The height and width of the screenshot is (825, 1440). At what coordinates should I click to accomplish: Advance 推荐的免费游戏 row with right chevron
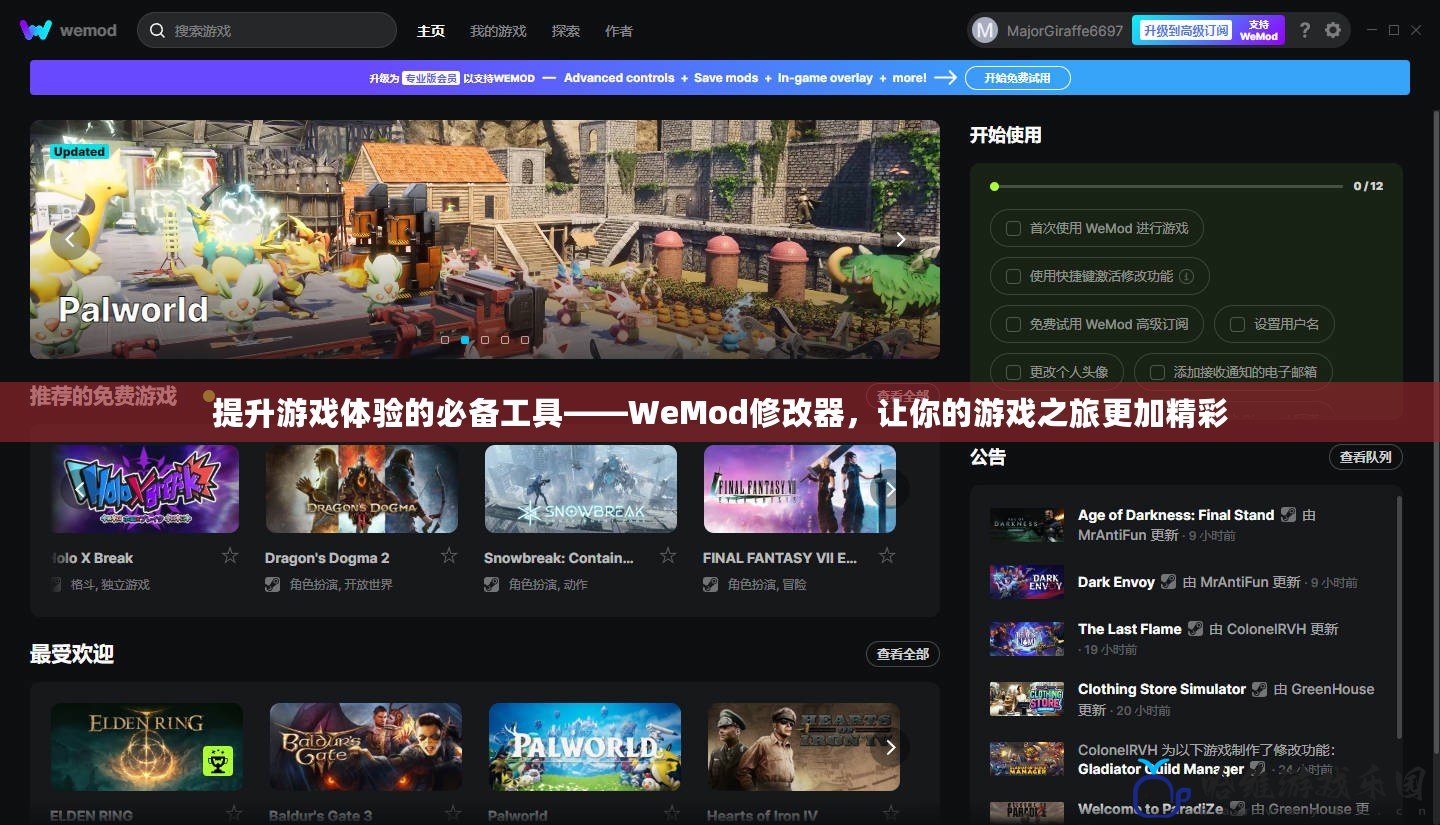point(890,490)
